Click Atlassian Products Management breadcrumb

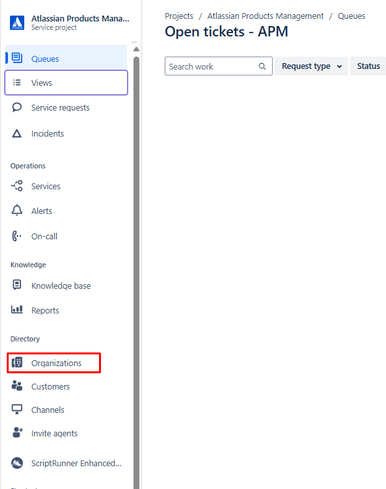pos(265,16)
